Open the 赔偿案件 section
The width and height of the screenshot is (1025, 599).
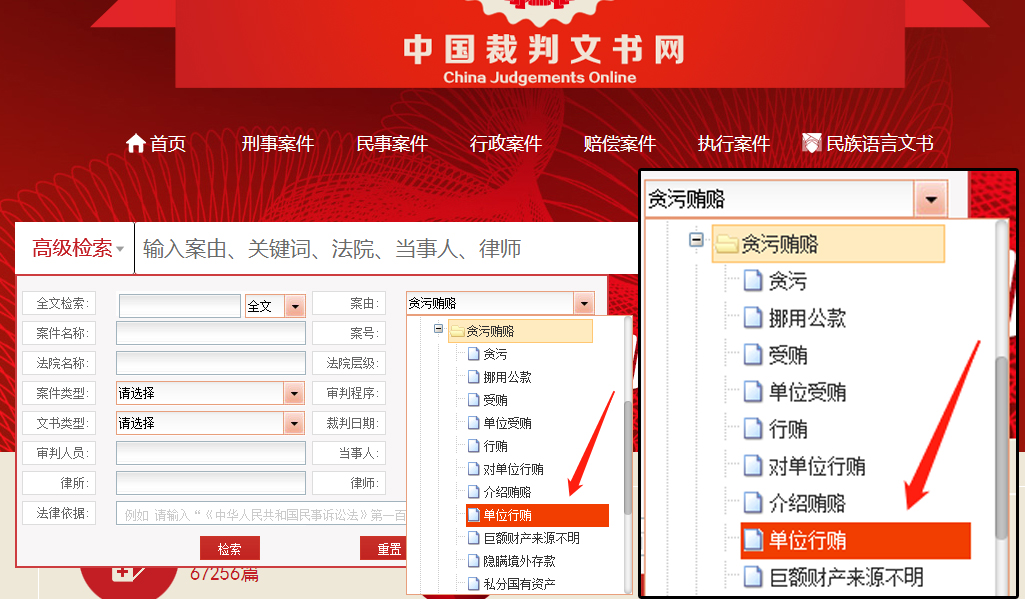pos(619,143)
